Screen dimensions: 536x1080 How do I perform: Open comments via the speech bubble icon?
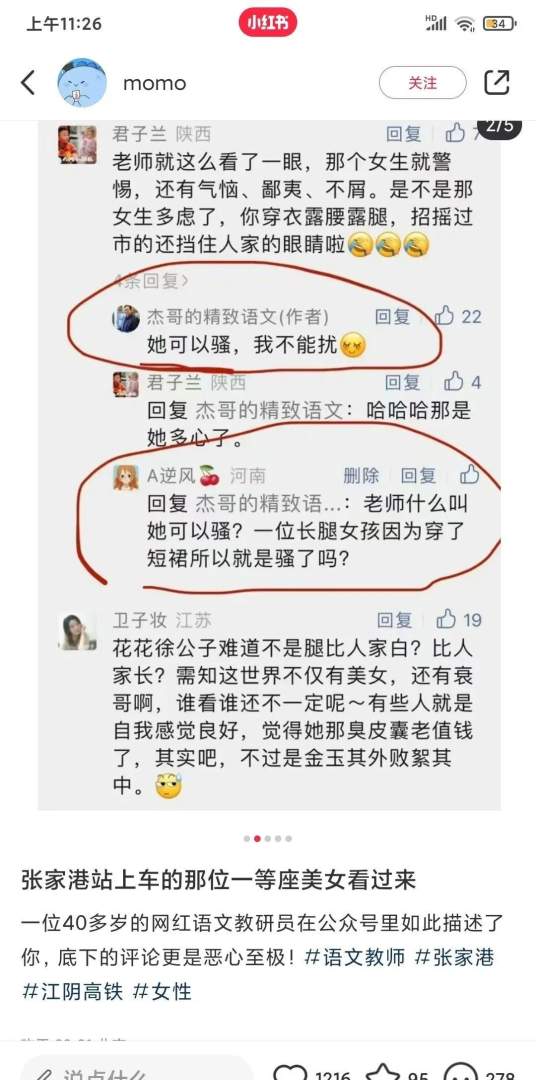pyautogui.click(x=460, y=1073)
